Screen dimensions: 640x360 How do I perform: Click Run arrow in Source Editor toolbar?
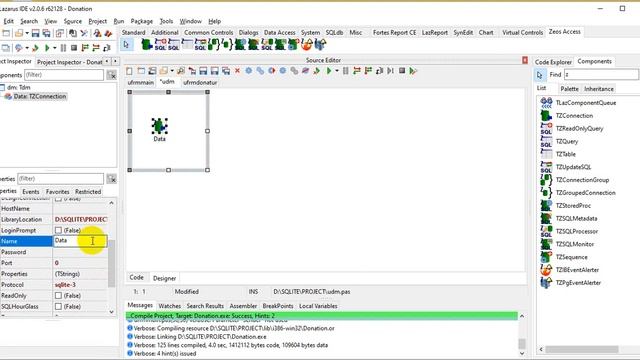pos(329,71)
